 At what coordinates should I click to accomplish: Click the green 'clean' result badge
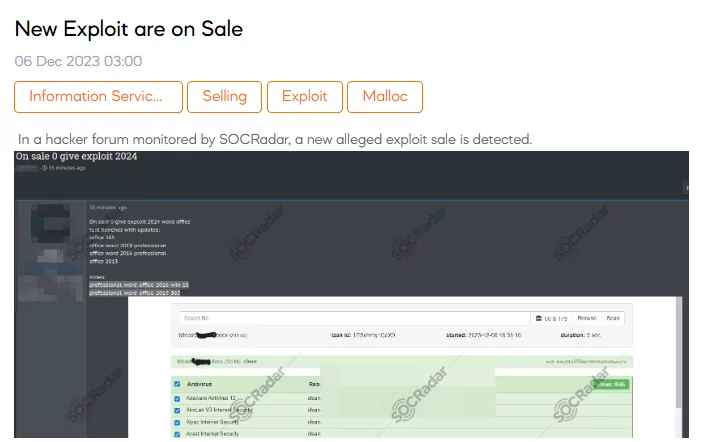coord(611,384)
